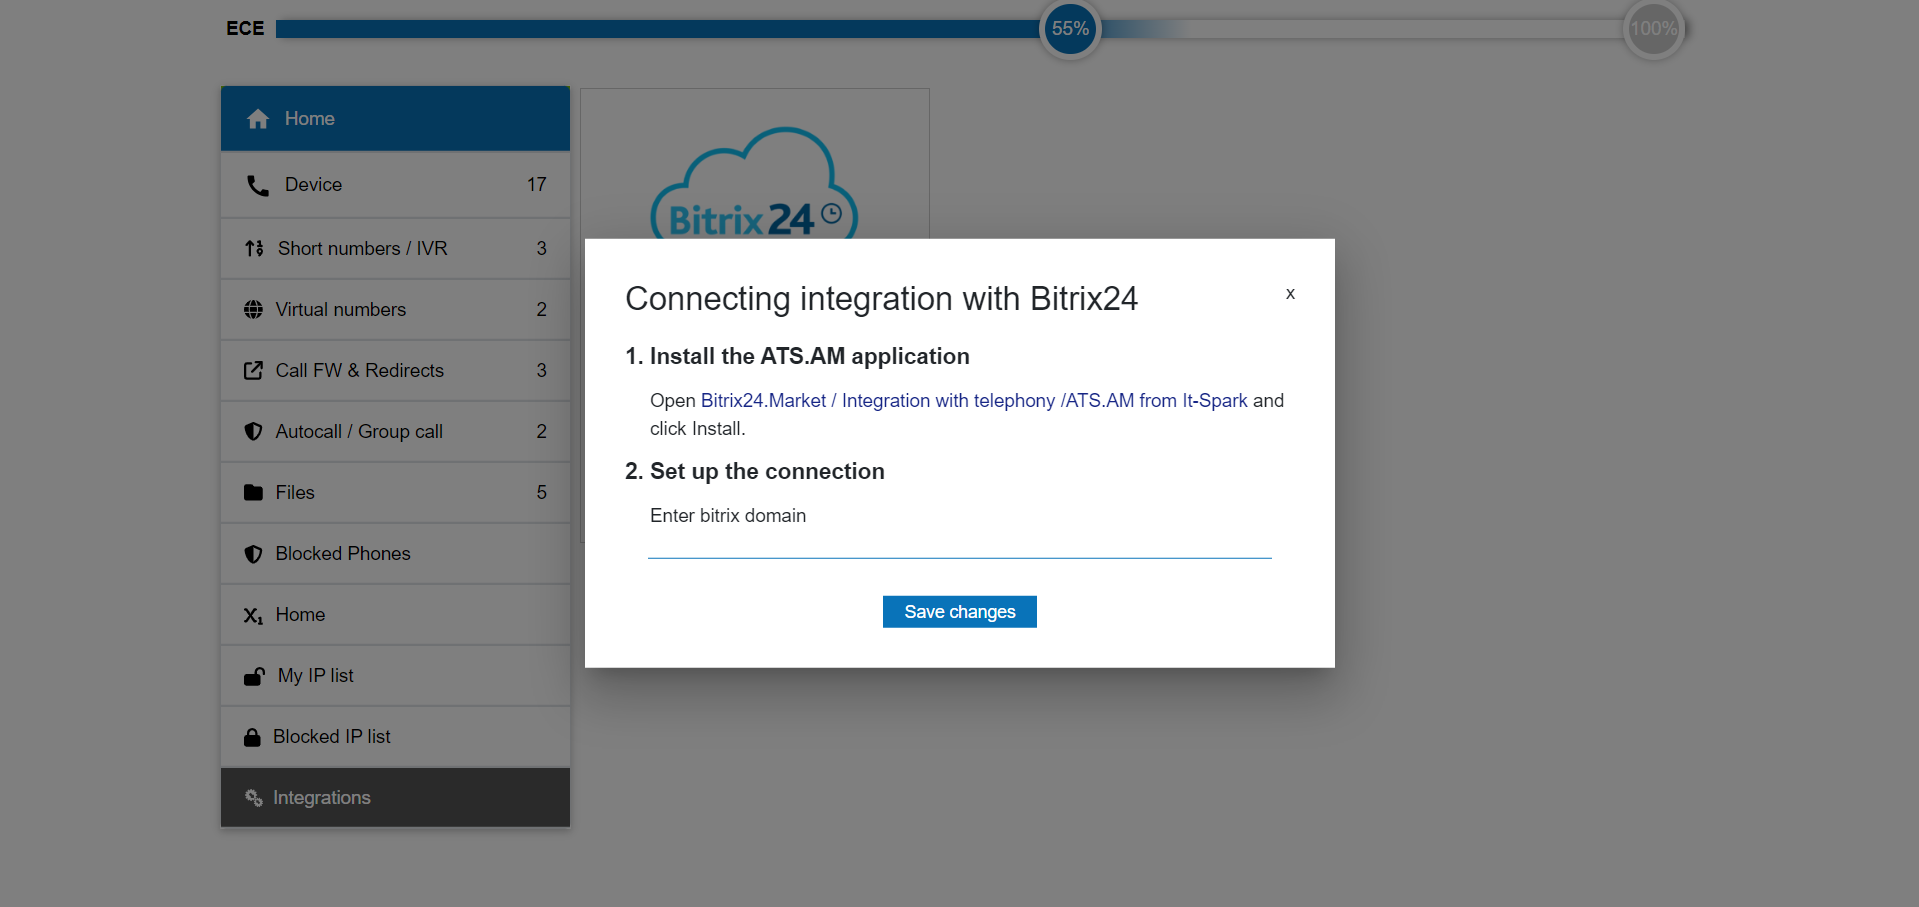Open the Bitrix24.Market ATS.AM integration link
The width and height of the screenshot is (1919, 907).
(973, 401)
